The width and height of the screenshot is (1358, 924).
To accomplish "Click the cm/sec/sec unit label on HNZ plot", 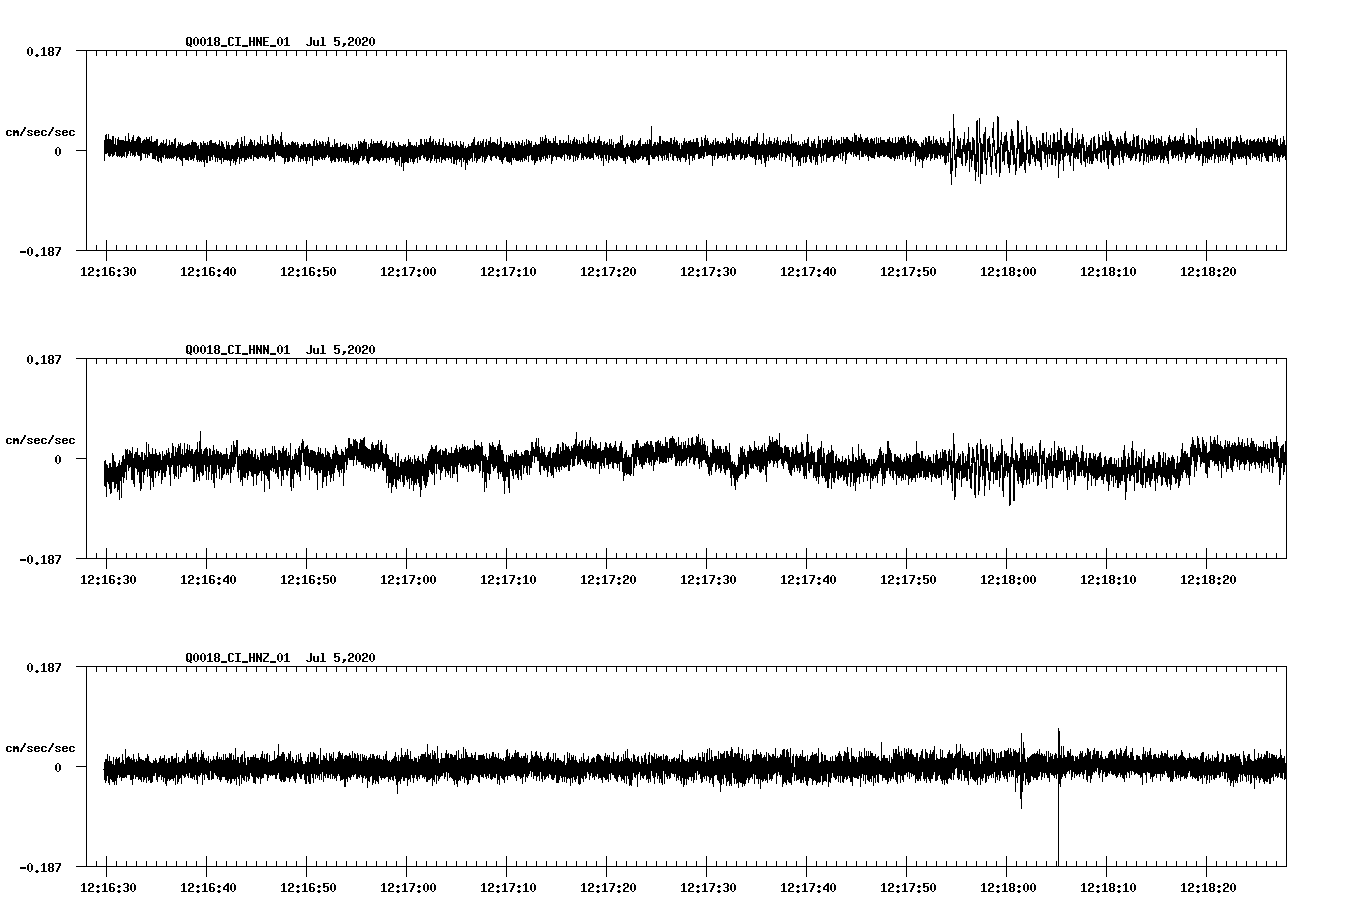I will click(x=40, y=748).
